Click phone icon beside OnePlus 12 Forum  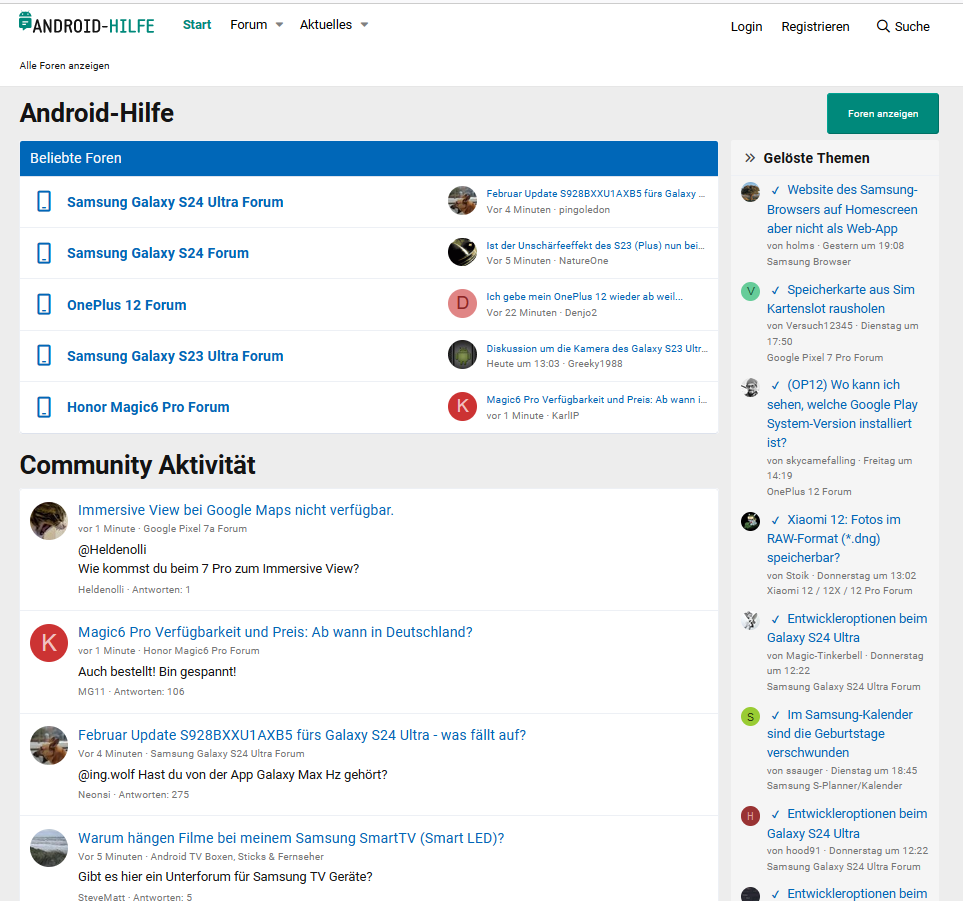44,305
